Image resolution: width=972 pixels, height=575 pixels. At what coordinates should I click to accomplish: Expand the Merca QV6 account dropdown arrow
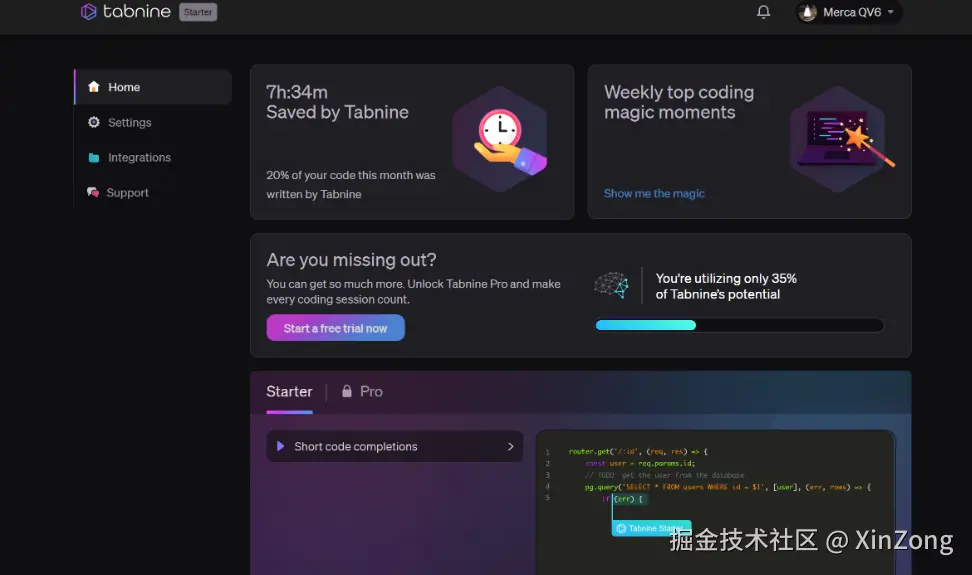891,12
